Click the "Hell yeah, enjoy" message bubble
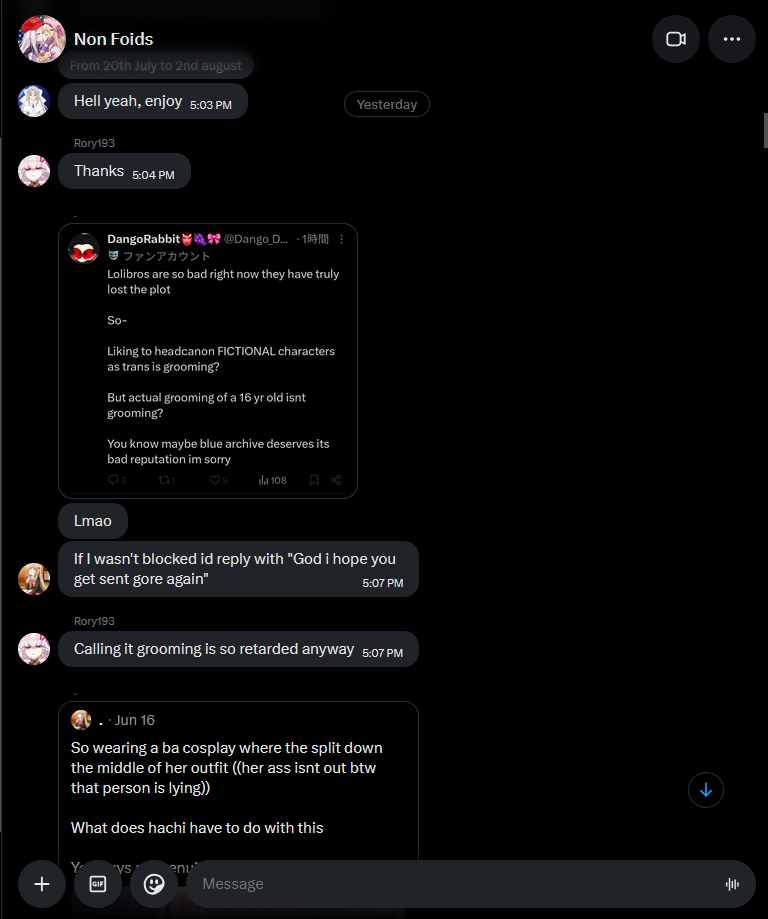Screen dimensions: 768x919 coord(153,101)
